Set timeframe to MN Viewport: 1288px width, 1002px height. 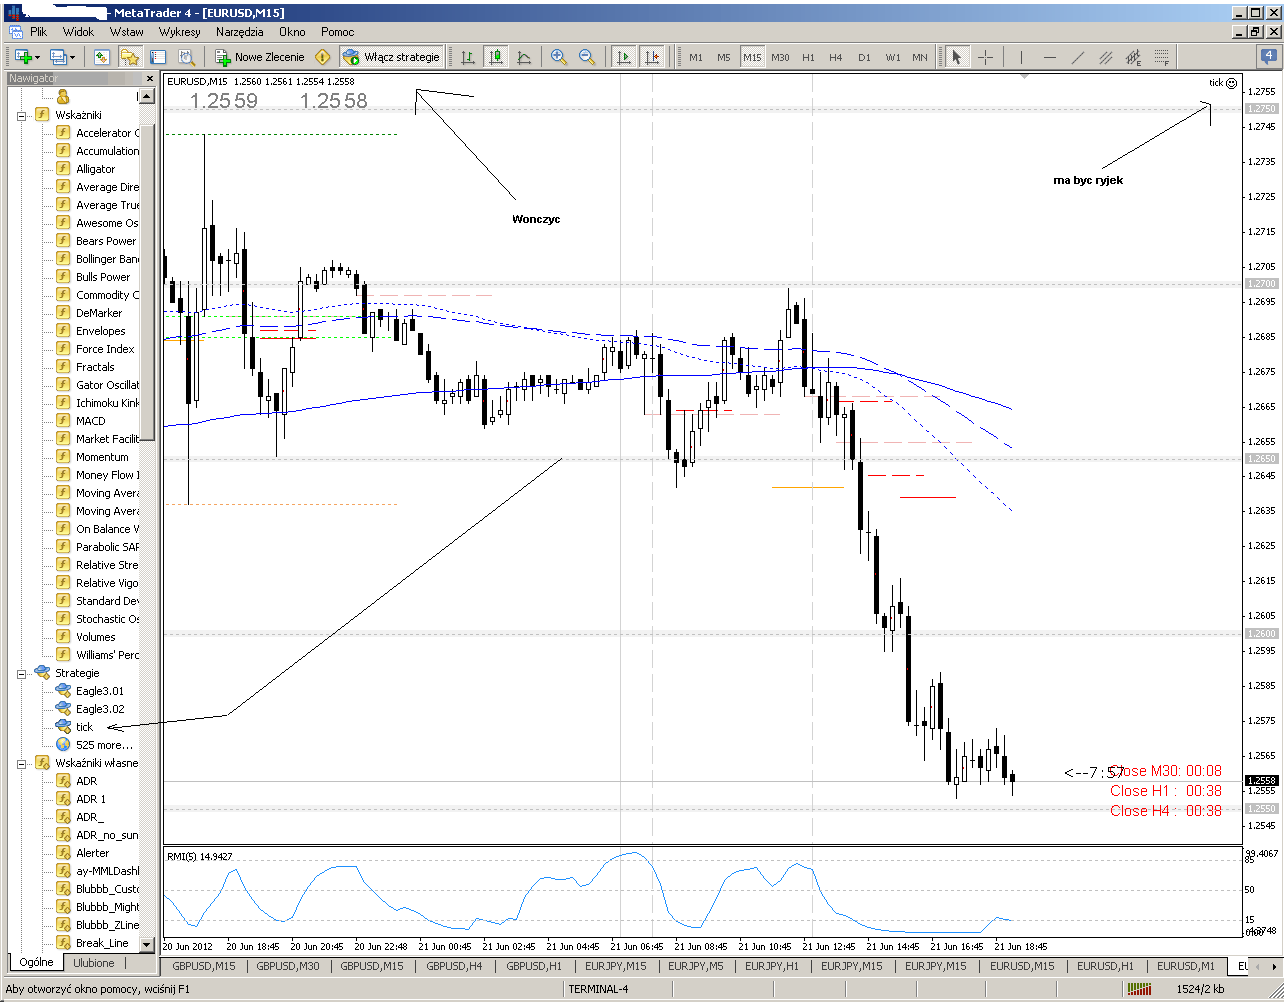[x=920, y=57]
